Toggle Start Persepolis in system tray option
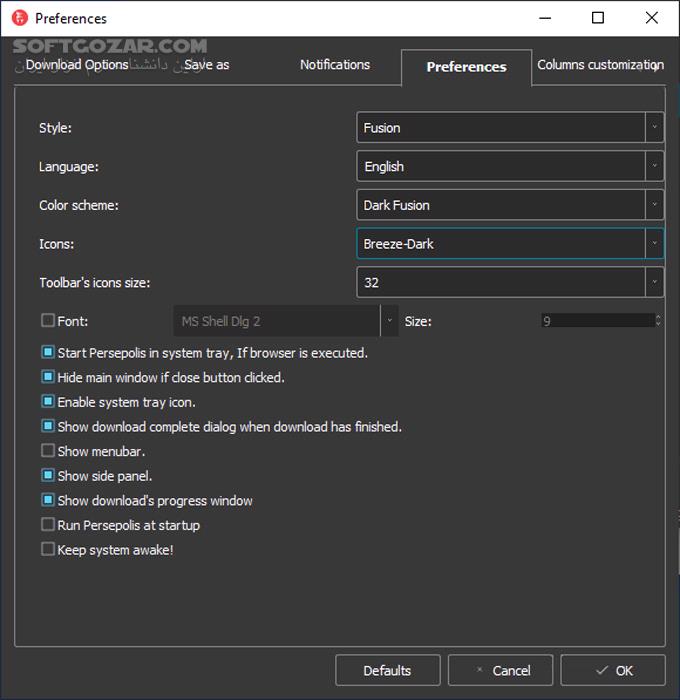Screen dimensions: 680x700 [48, 353]
